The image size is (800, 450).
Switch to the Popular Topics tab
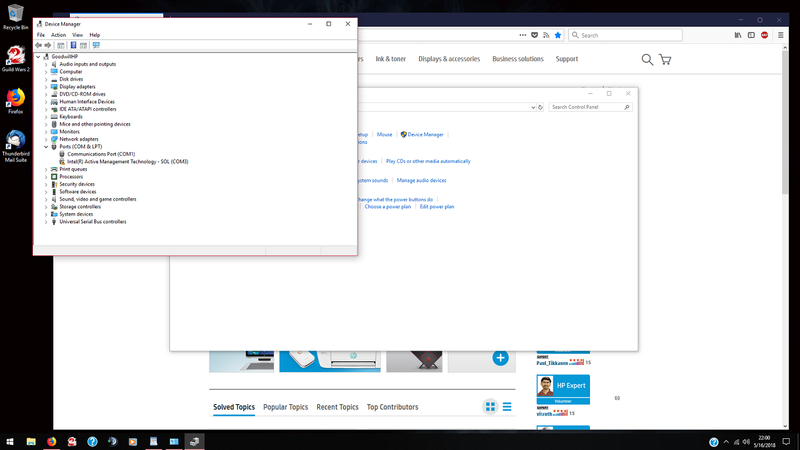click(285, 407)
